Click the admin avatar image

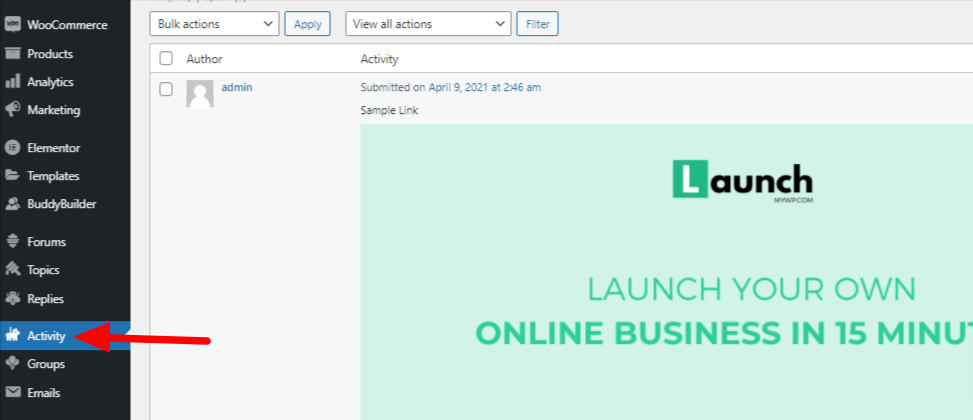pos(200,94)
